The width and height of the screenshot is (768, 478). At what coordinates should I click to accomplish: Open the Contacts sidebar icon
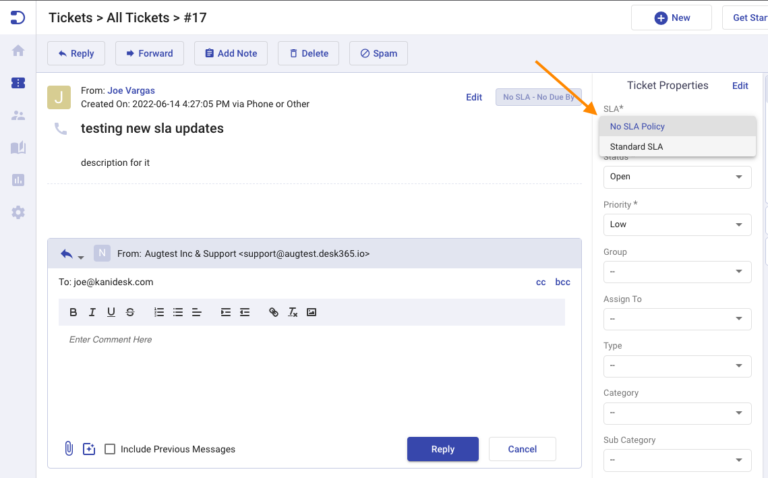coord(18,116)
